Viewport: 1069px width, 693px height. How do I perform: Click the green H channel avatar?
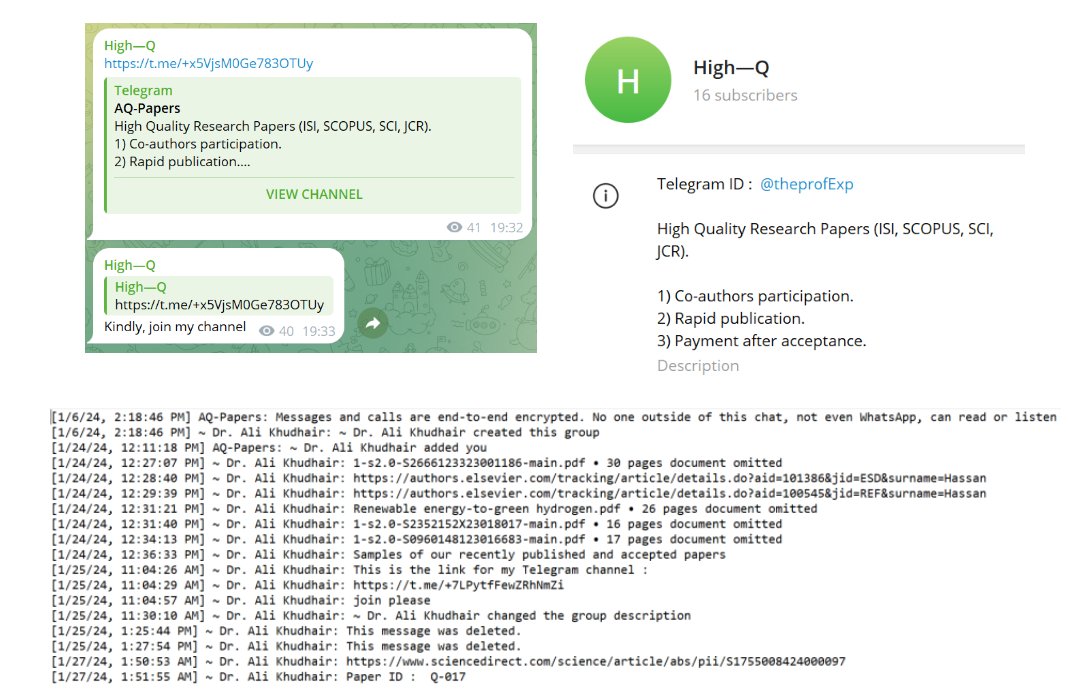(x=627, y=80)
